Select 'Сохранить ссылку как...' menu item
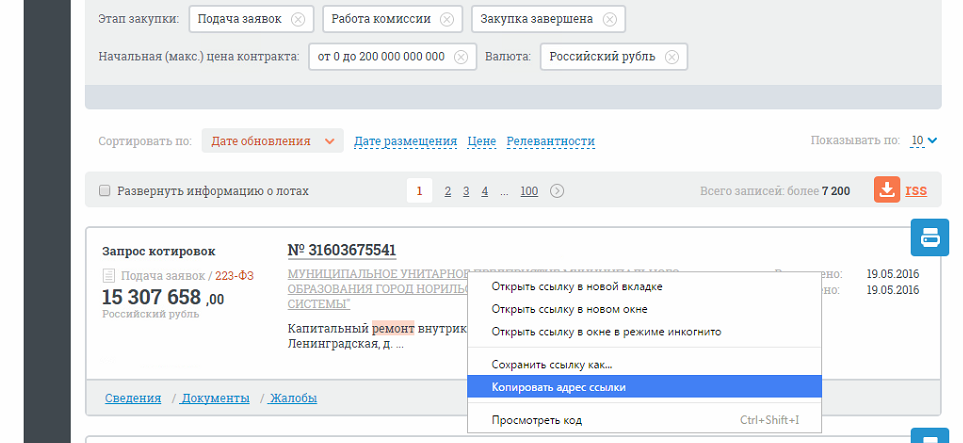This screenshot has height=443, width=963. [644, 364]
